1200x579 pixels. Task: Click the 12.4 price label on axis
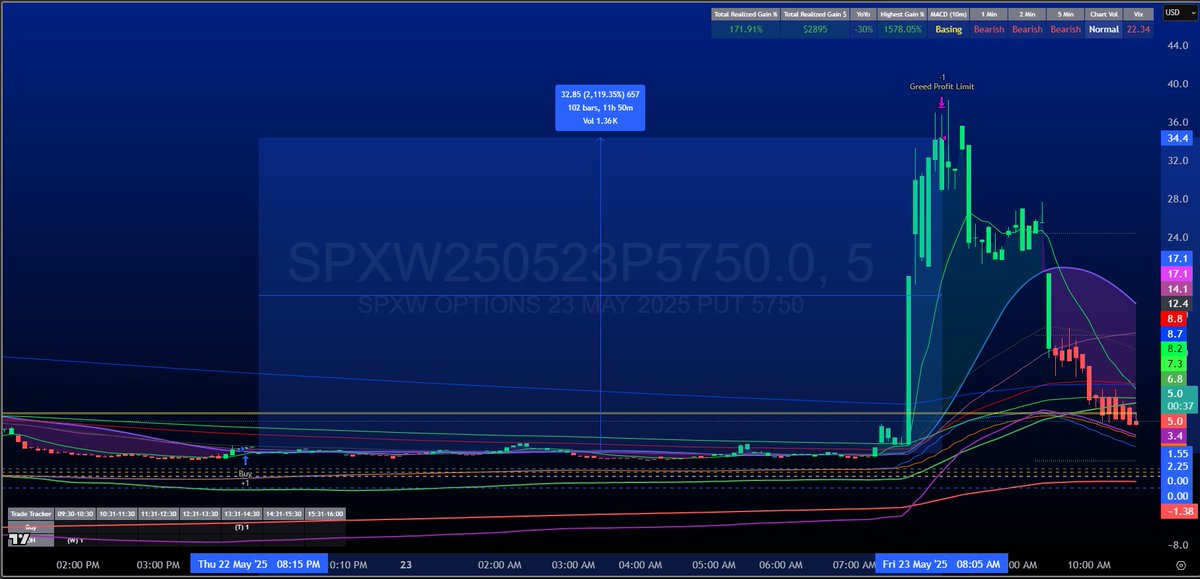click(1176, 303)
